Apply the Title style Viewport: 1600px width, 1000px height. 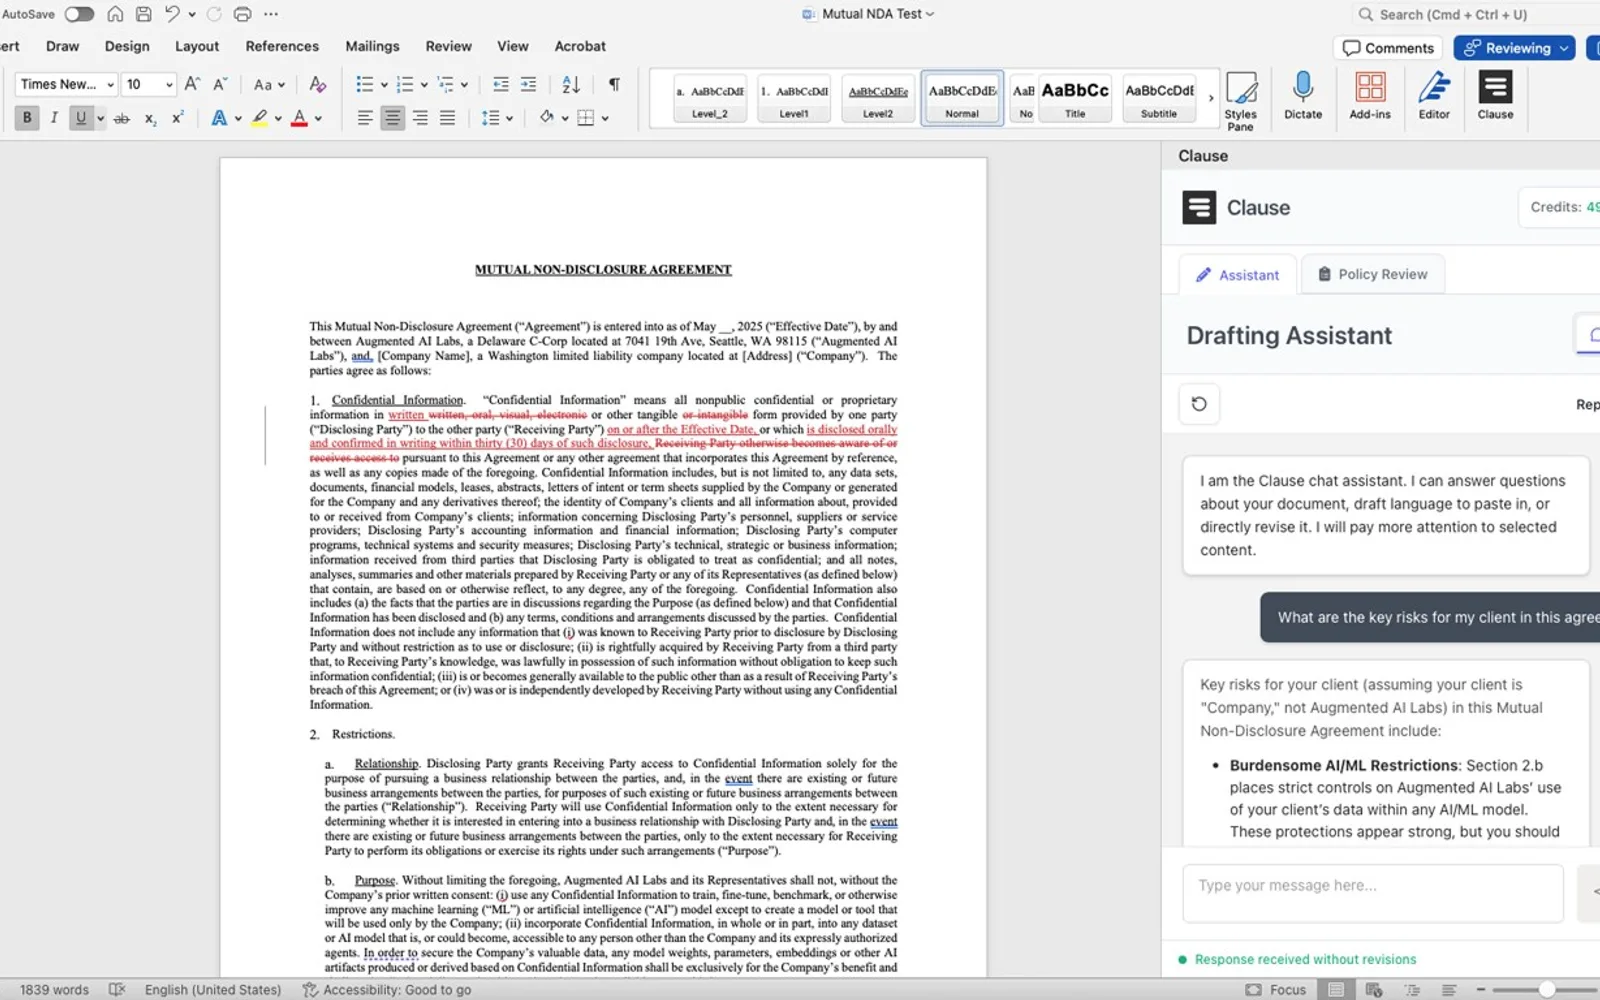1075,98
